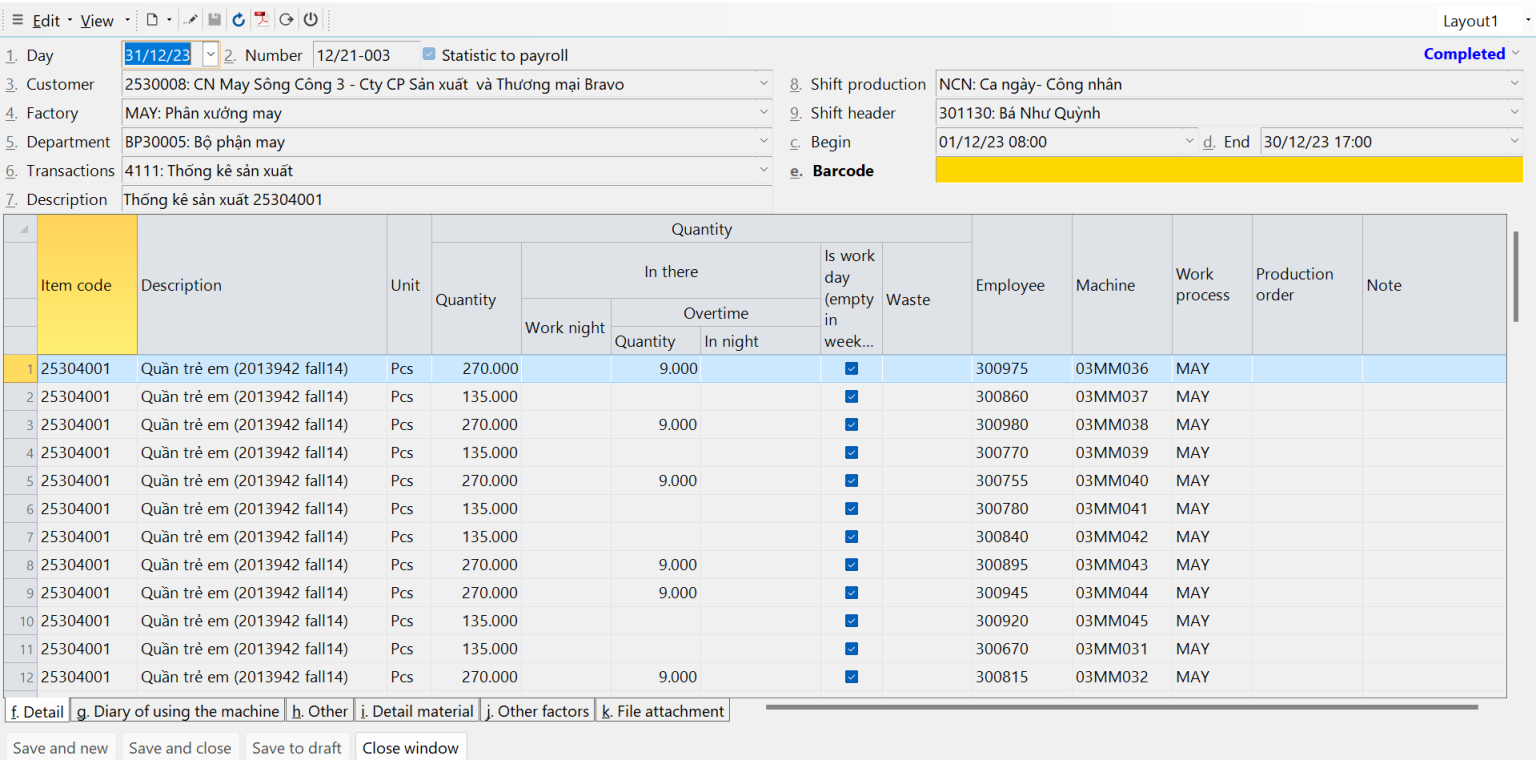Click the pencil edit icon on toolbar
Screen dimensions: 1536x760
tap(191, 19)
